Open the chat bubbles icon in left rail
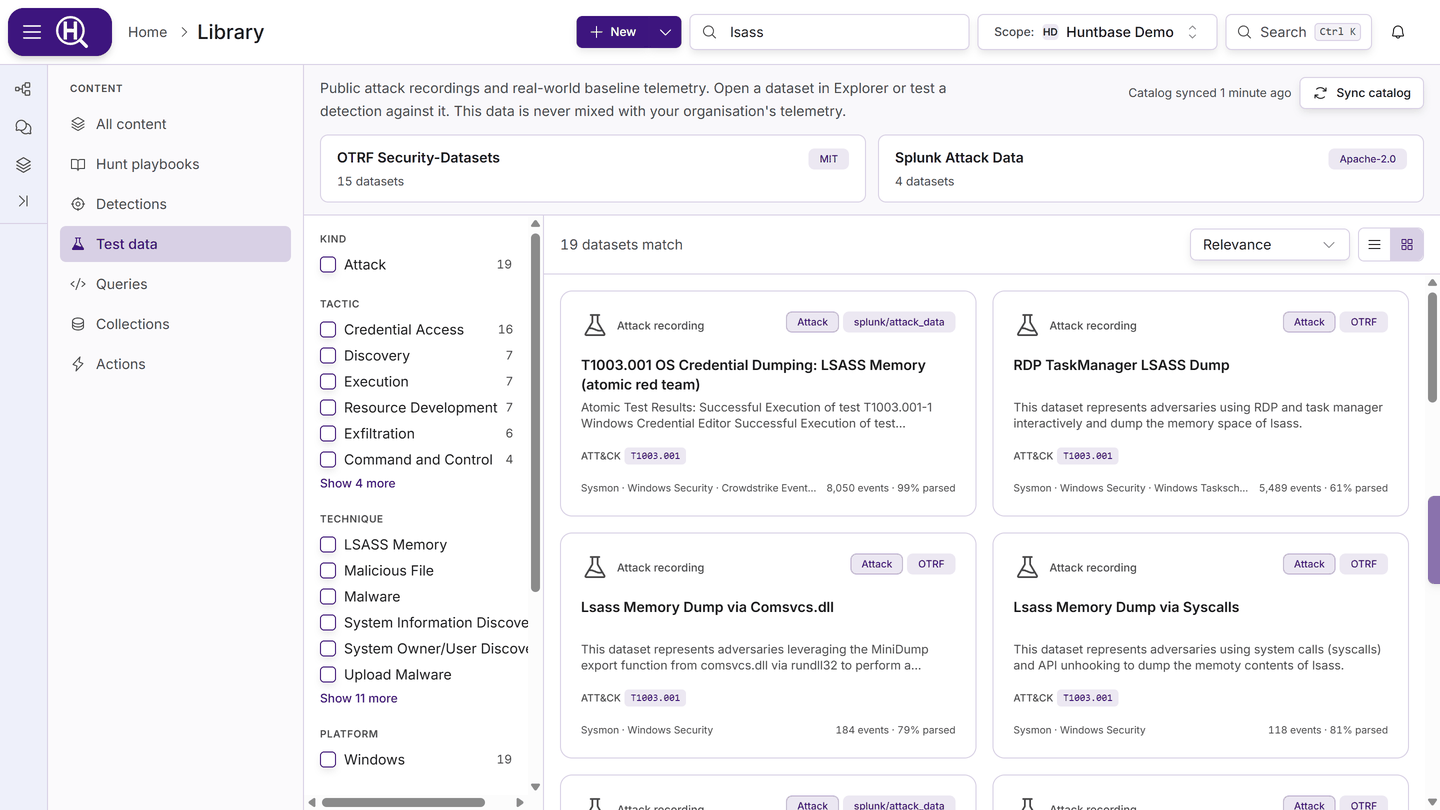 coord(23,127)
